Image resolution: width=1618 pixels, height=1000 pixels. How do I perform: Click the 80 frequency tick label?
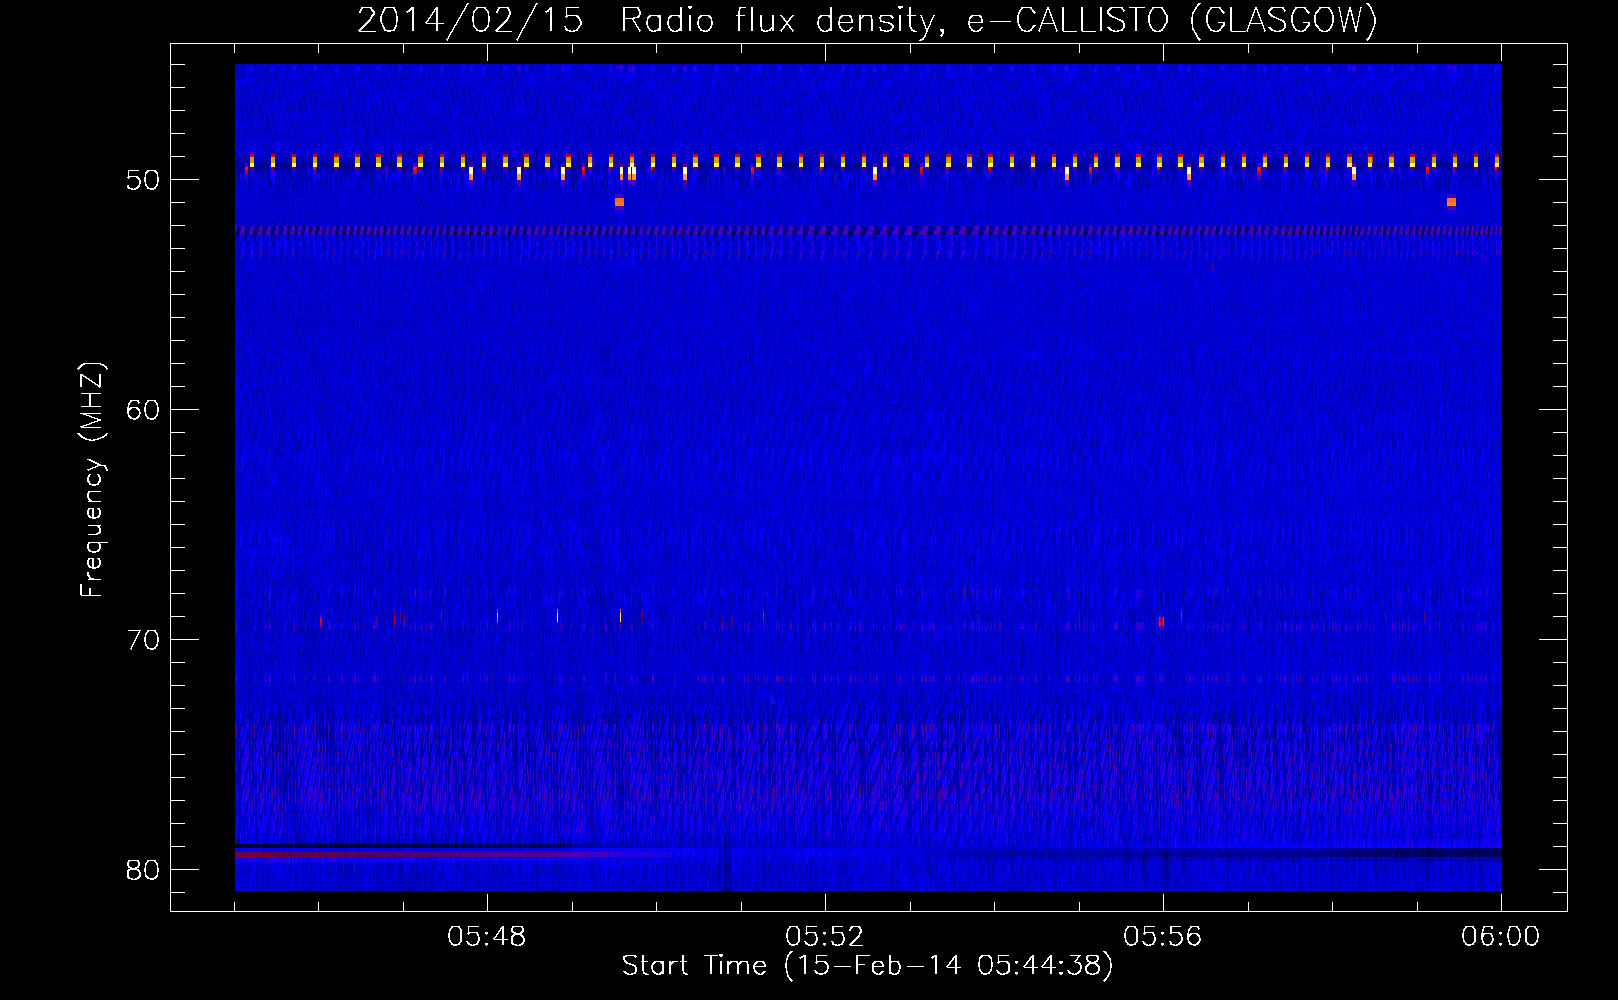click(142, 870)
